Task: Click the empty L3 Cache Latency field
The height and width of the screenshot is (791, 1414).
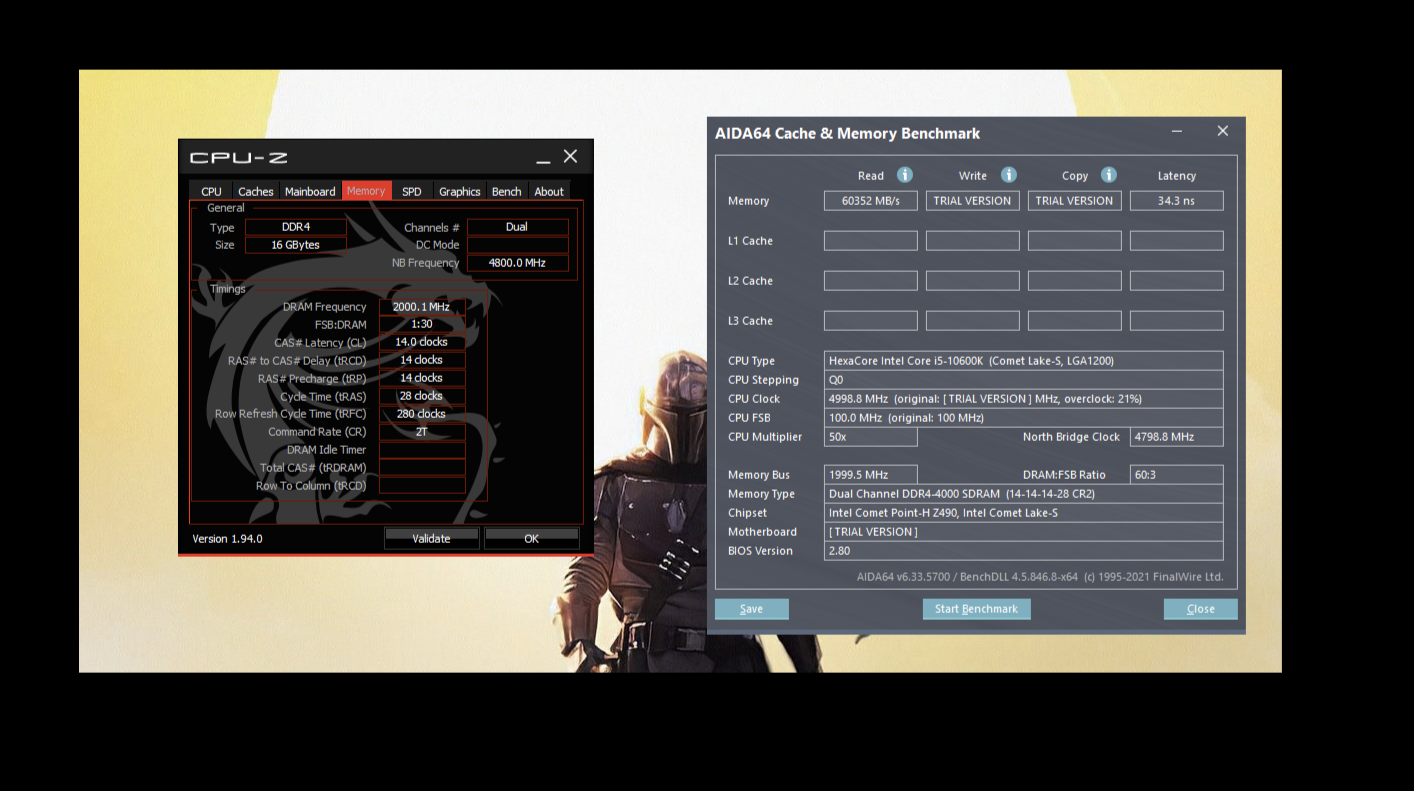Action: (x=1177, y=321)
